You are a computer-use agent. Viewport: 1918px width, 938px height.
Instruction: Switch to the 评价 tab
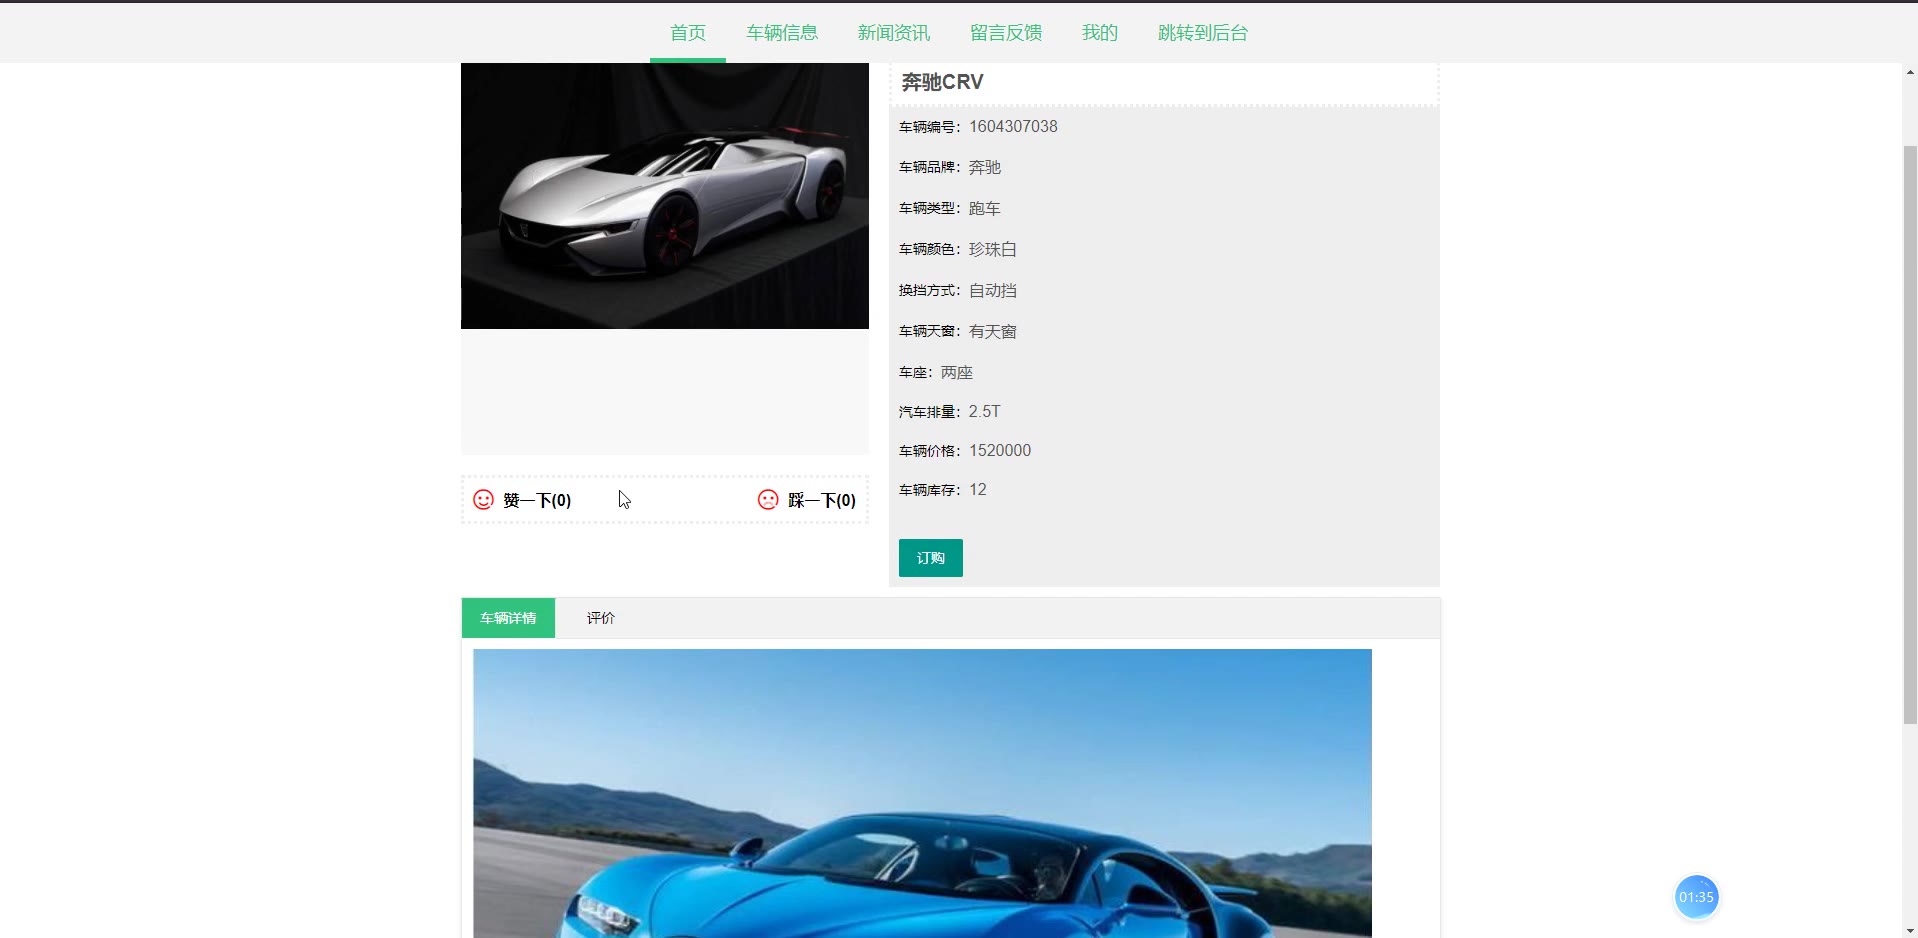tap(601, 618)
